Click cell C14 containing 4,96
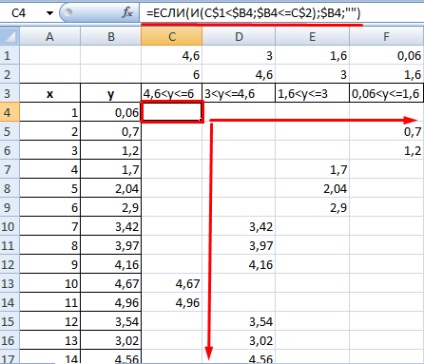Viewport: 424px width, 364px height. pyautogui.click(x=172, y=303)
